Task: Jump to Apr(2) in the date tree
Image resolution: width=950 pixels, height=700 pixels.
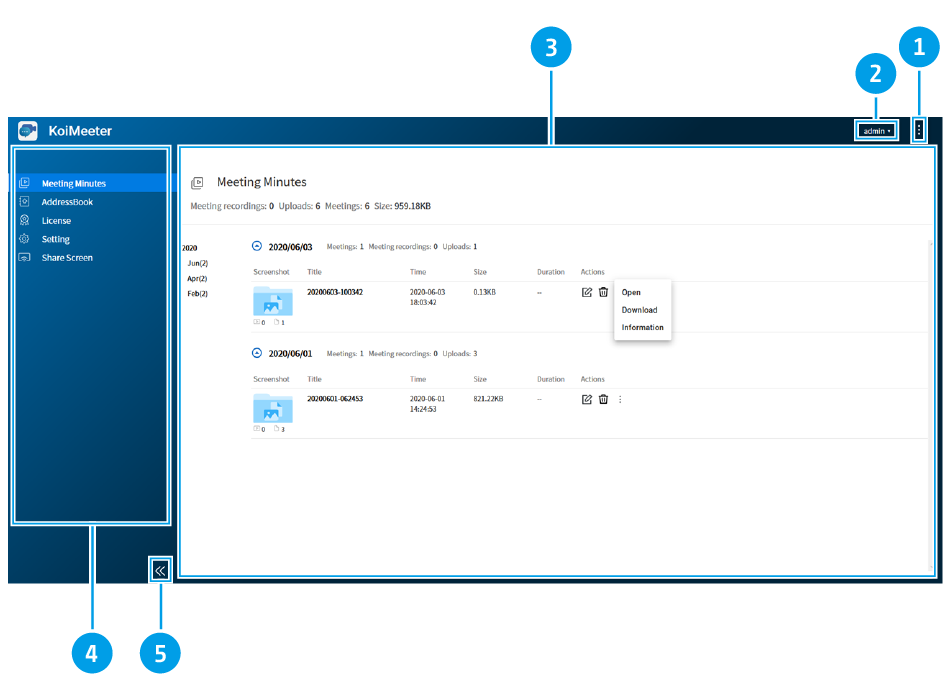Action: coord(197,278)
